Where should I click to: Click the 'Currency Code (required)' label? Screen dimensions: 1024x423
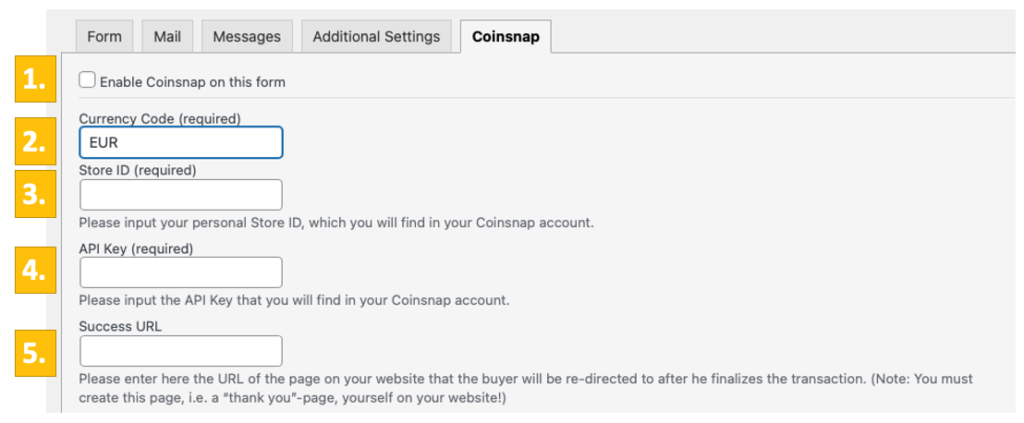tap(160, 118)
